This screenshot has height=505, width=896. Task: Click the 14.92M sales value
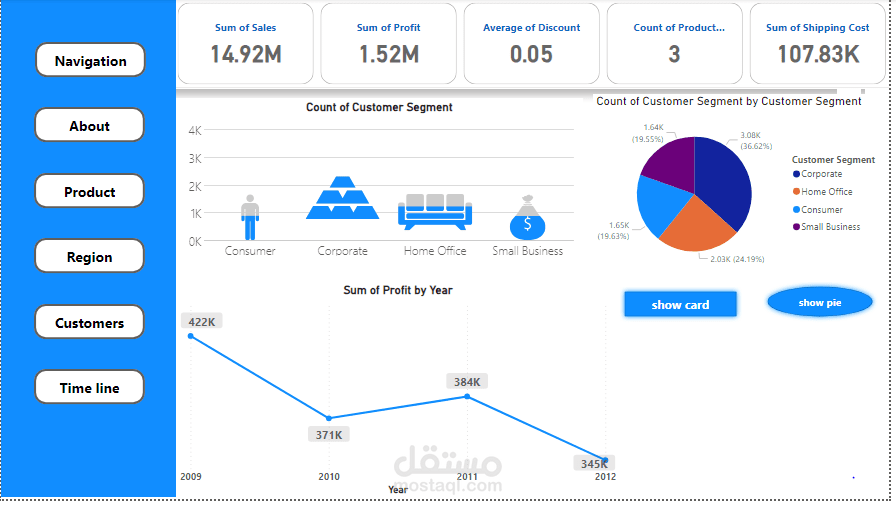[x=246, y=54]
